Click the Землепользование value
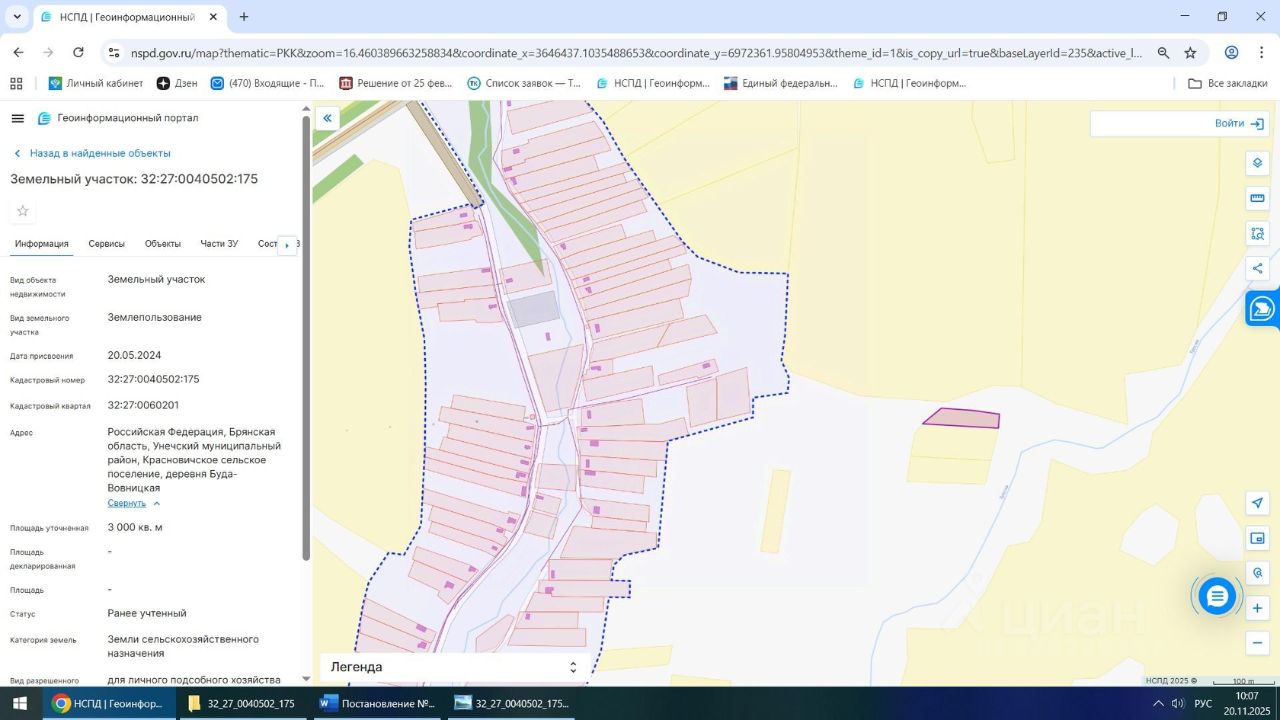The image size is (1280, 720). [155, 317]
